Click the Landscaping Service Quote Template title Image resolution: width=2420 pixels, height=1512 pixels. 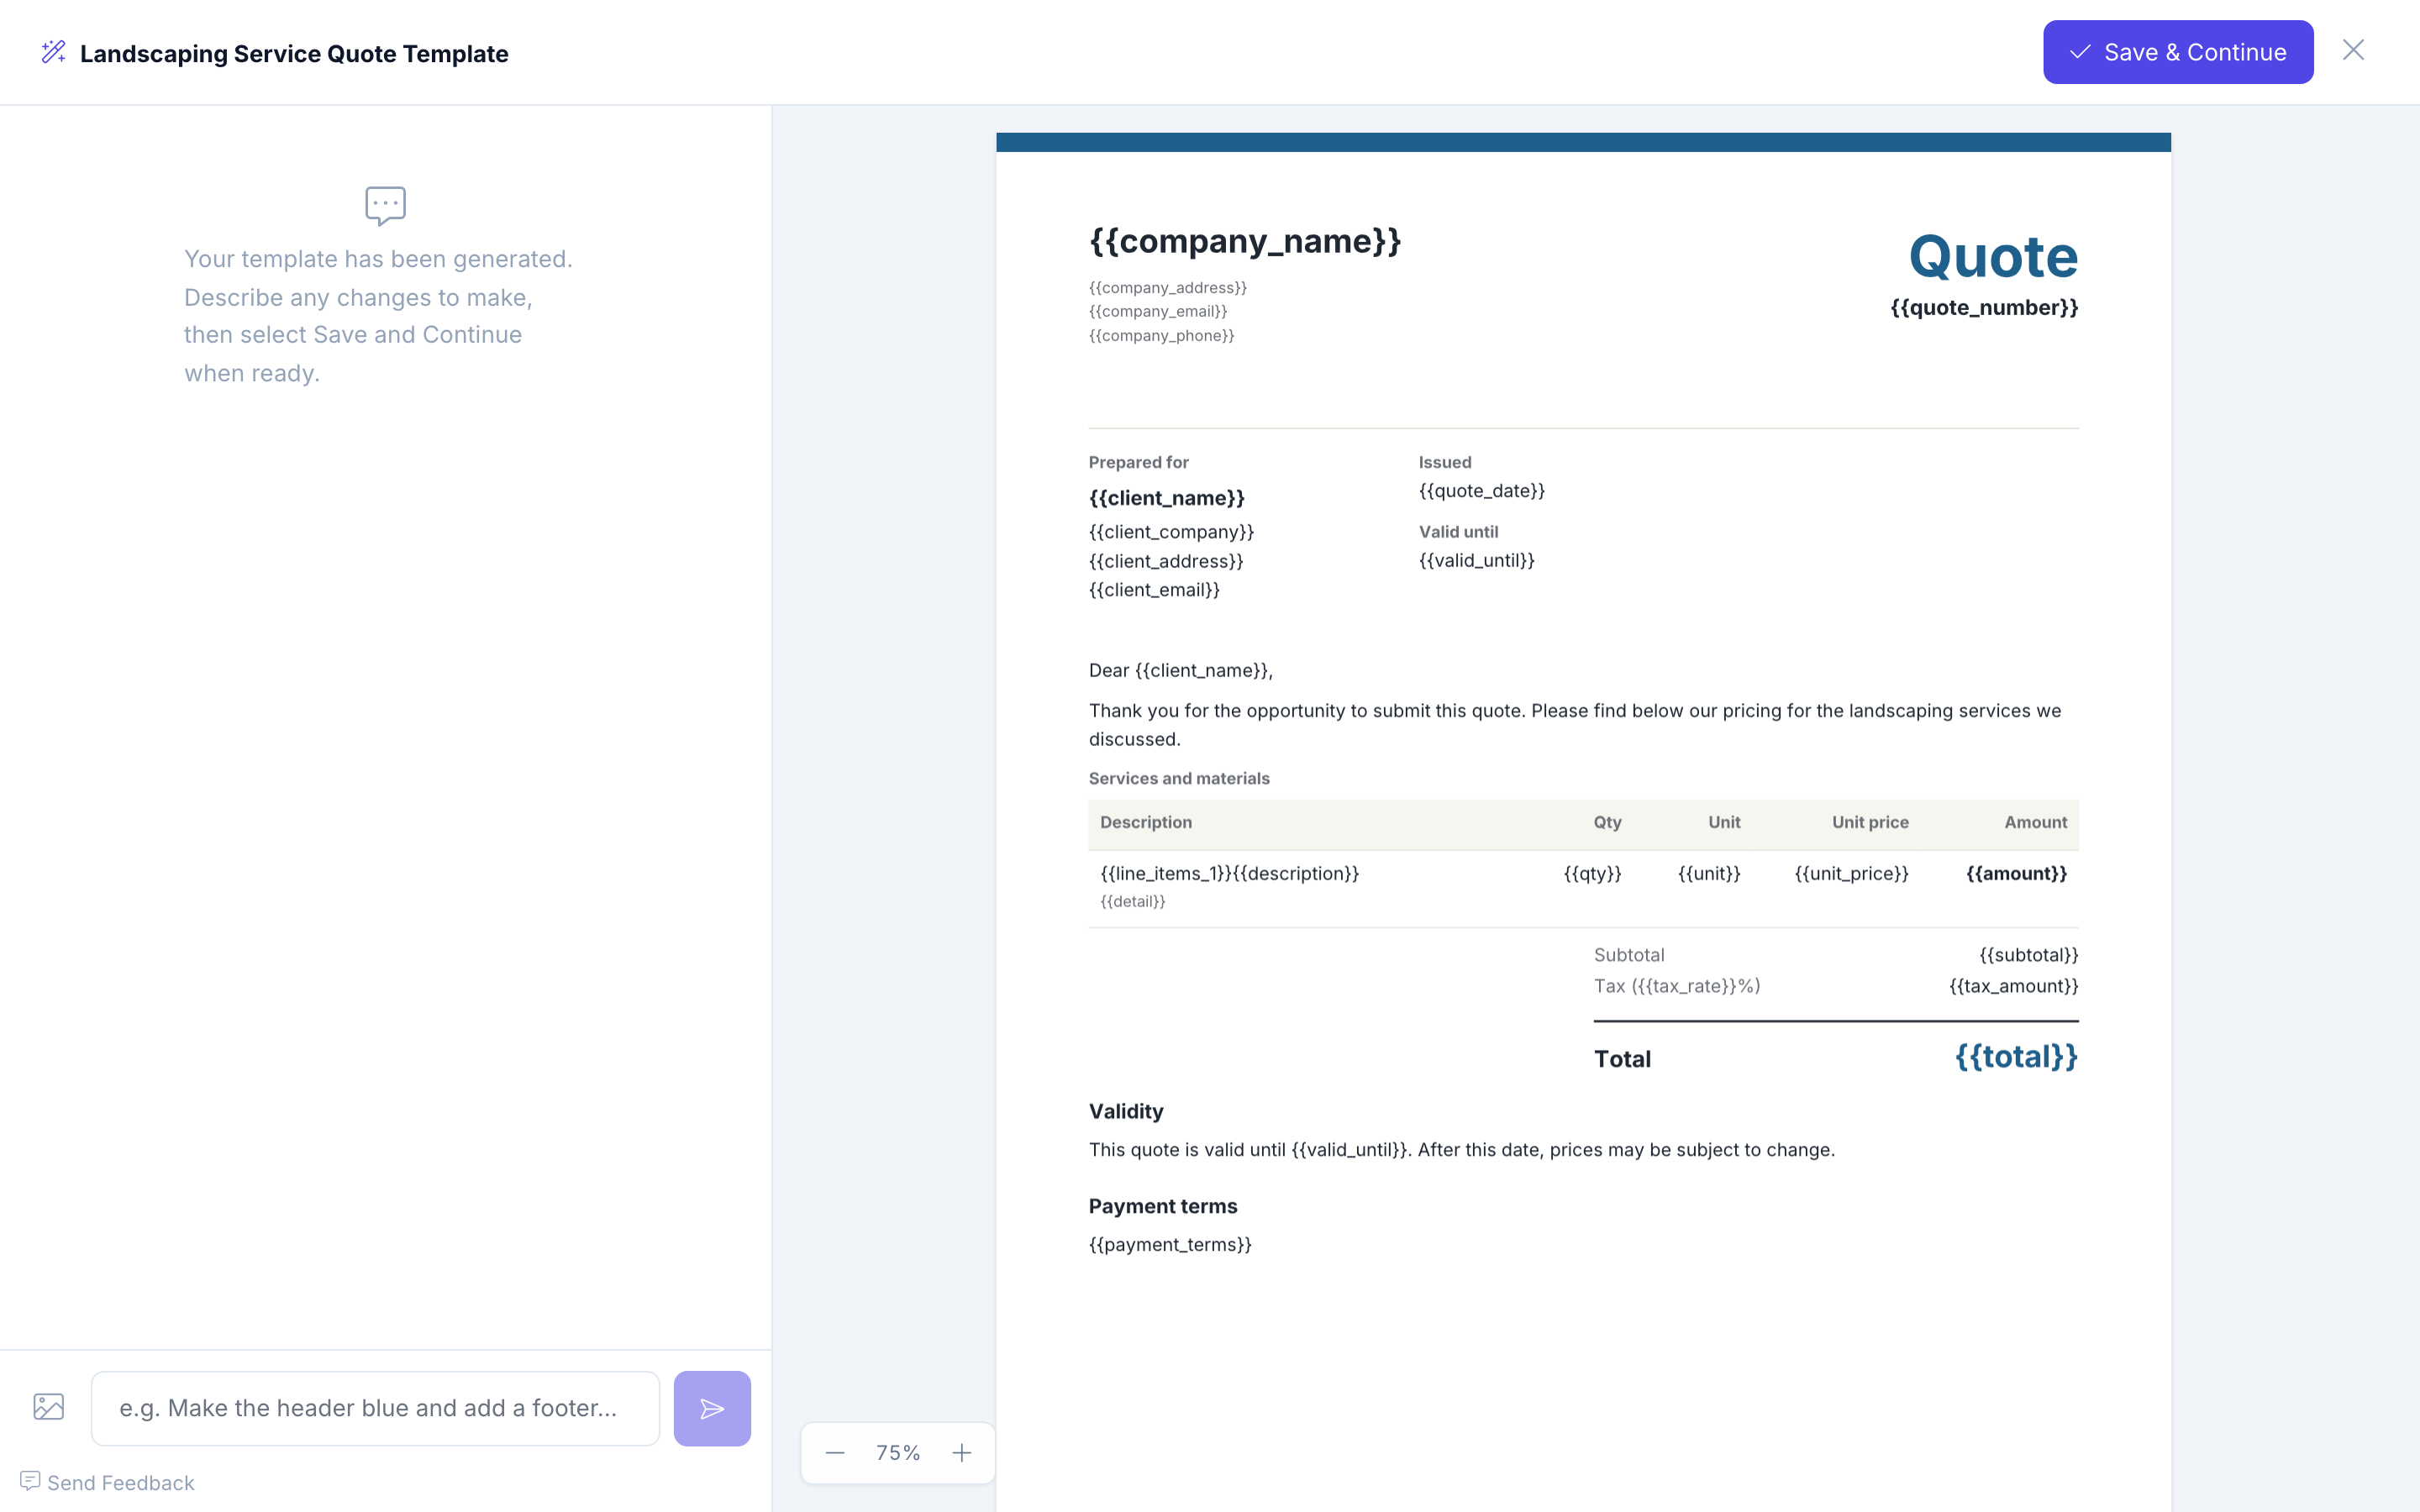pos(294,53)
